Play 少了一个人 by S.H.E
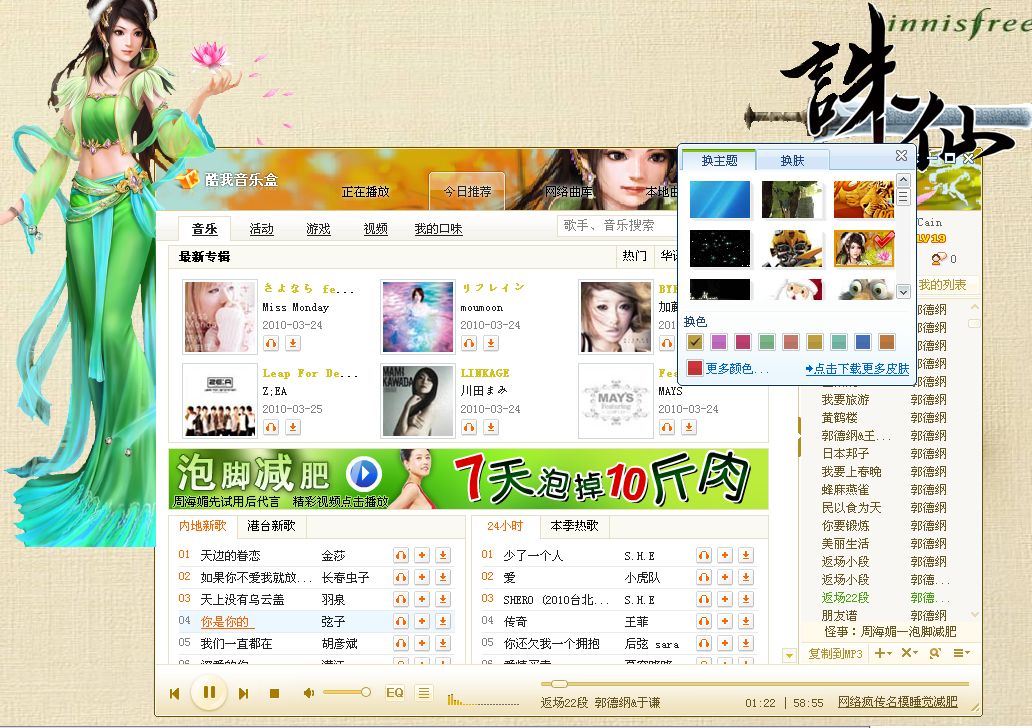This screenshot has height=728, width=1032. pyautogui.click(x=704, y=556)
